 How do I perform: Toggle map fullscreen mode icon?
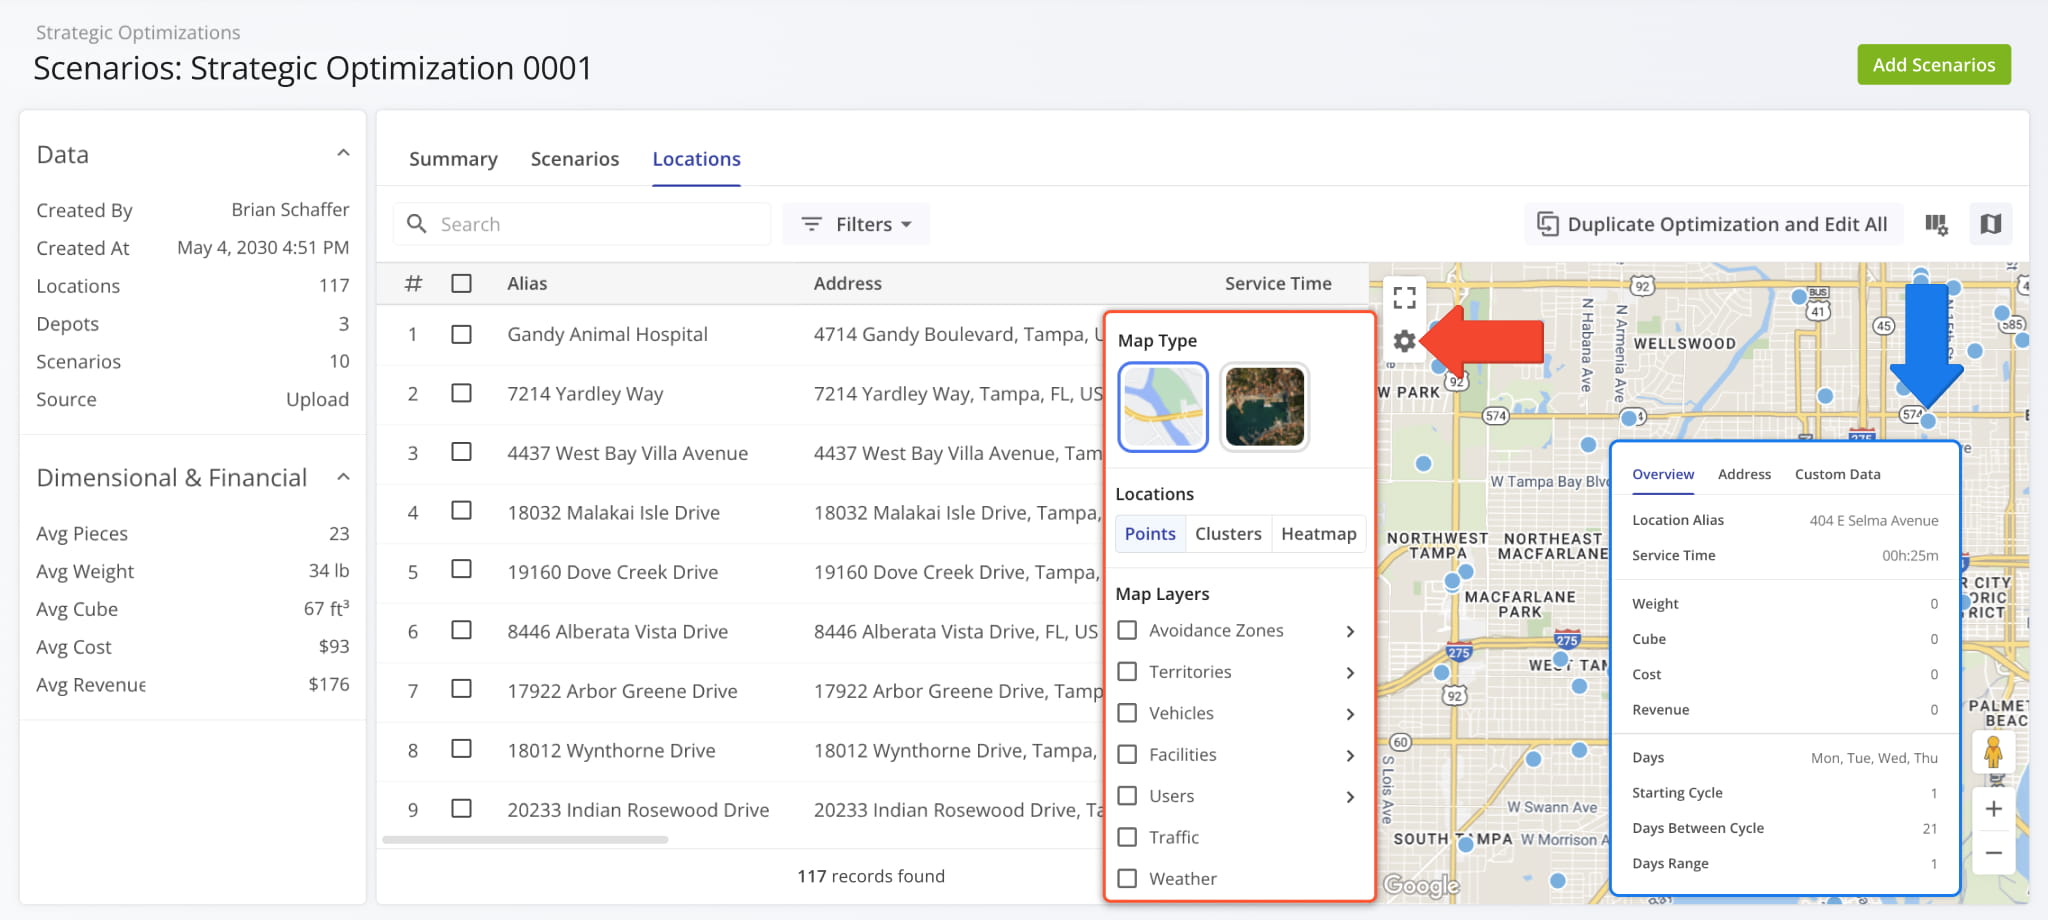[x=1404, y=297]
